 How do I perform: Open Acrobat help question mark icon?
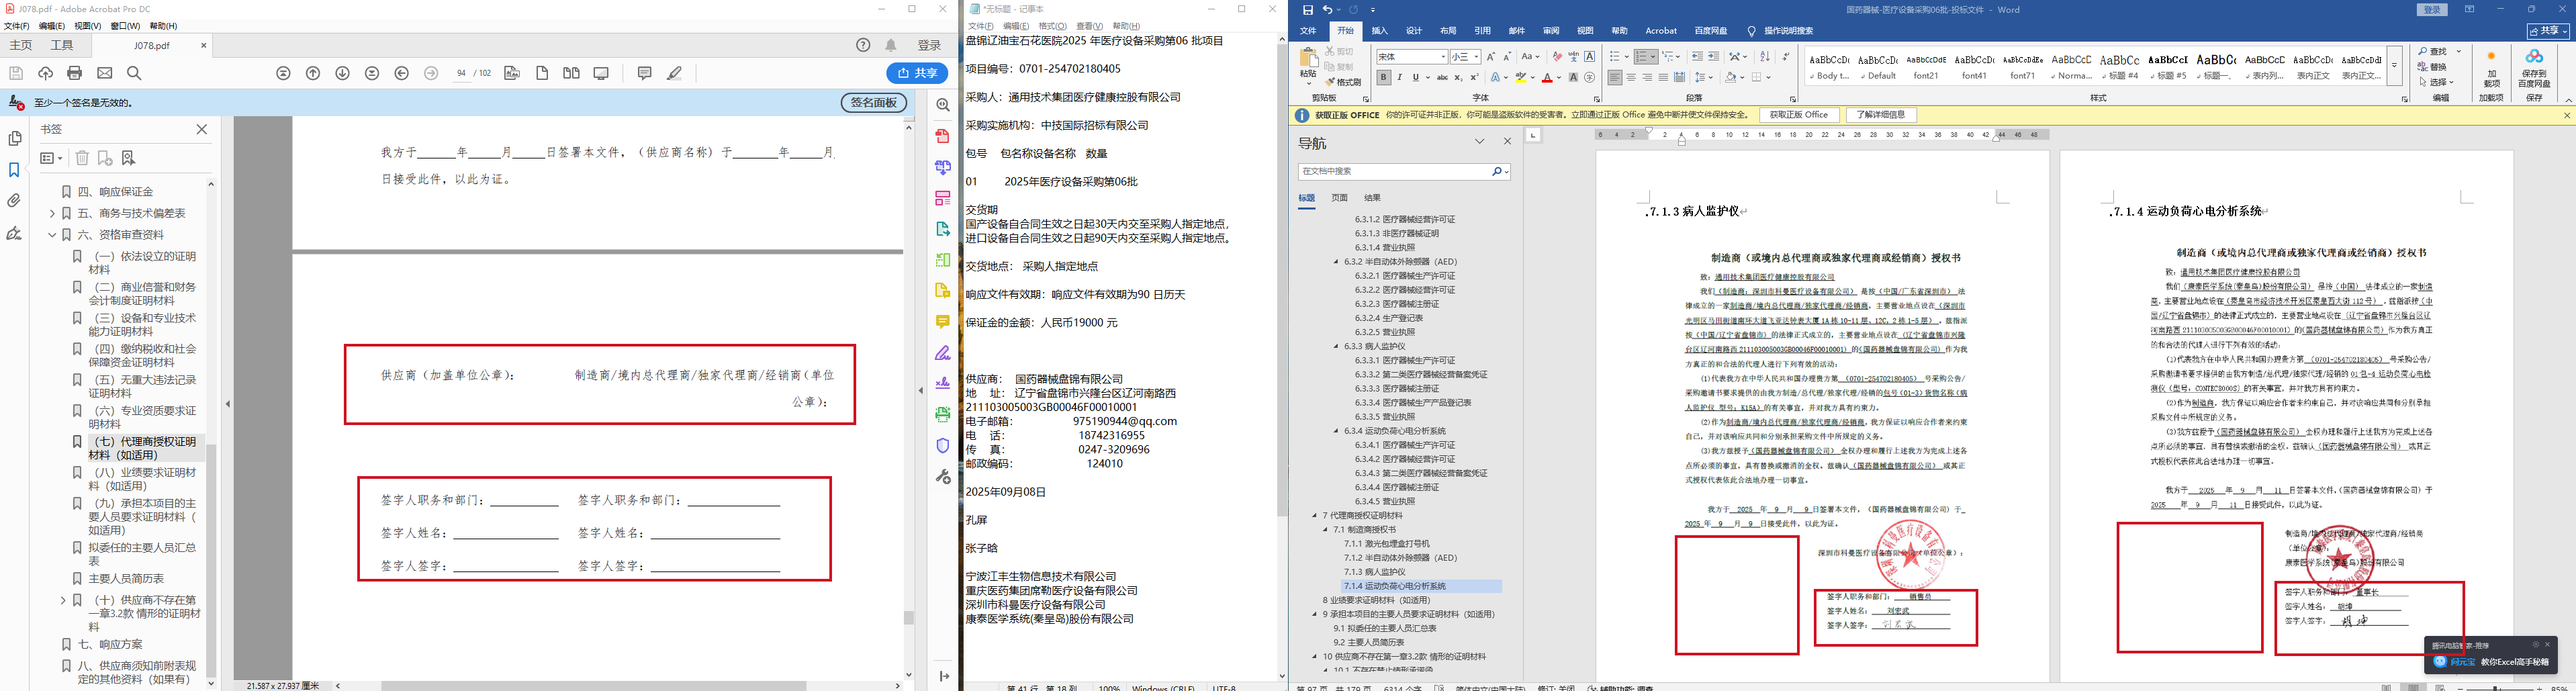click(863, 45)
